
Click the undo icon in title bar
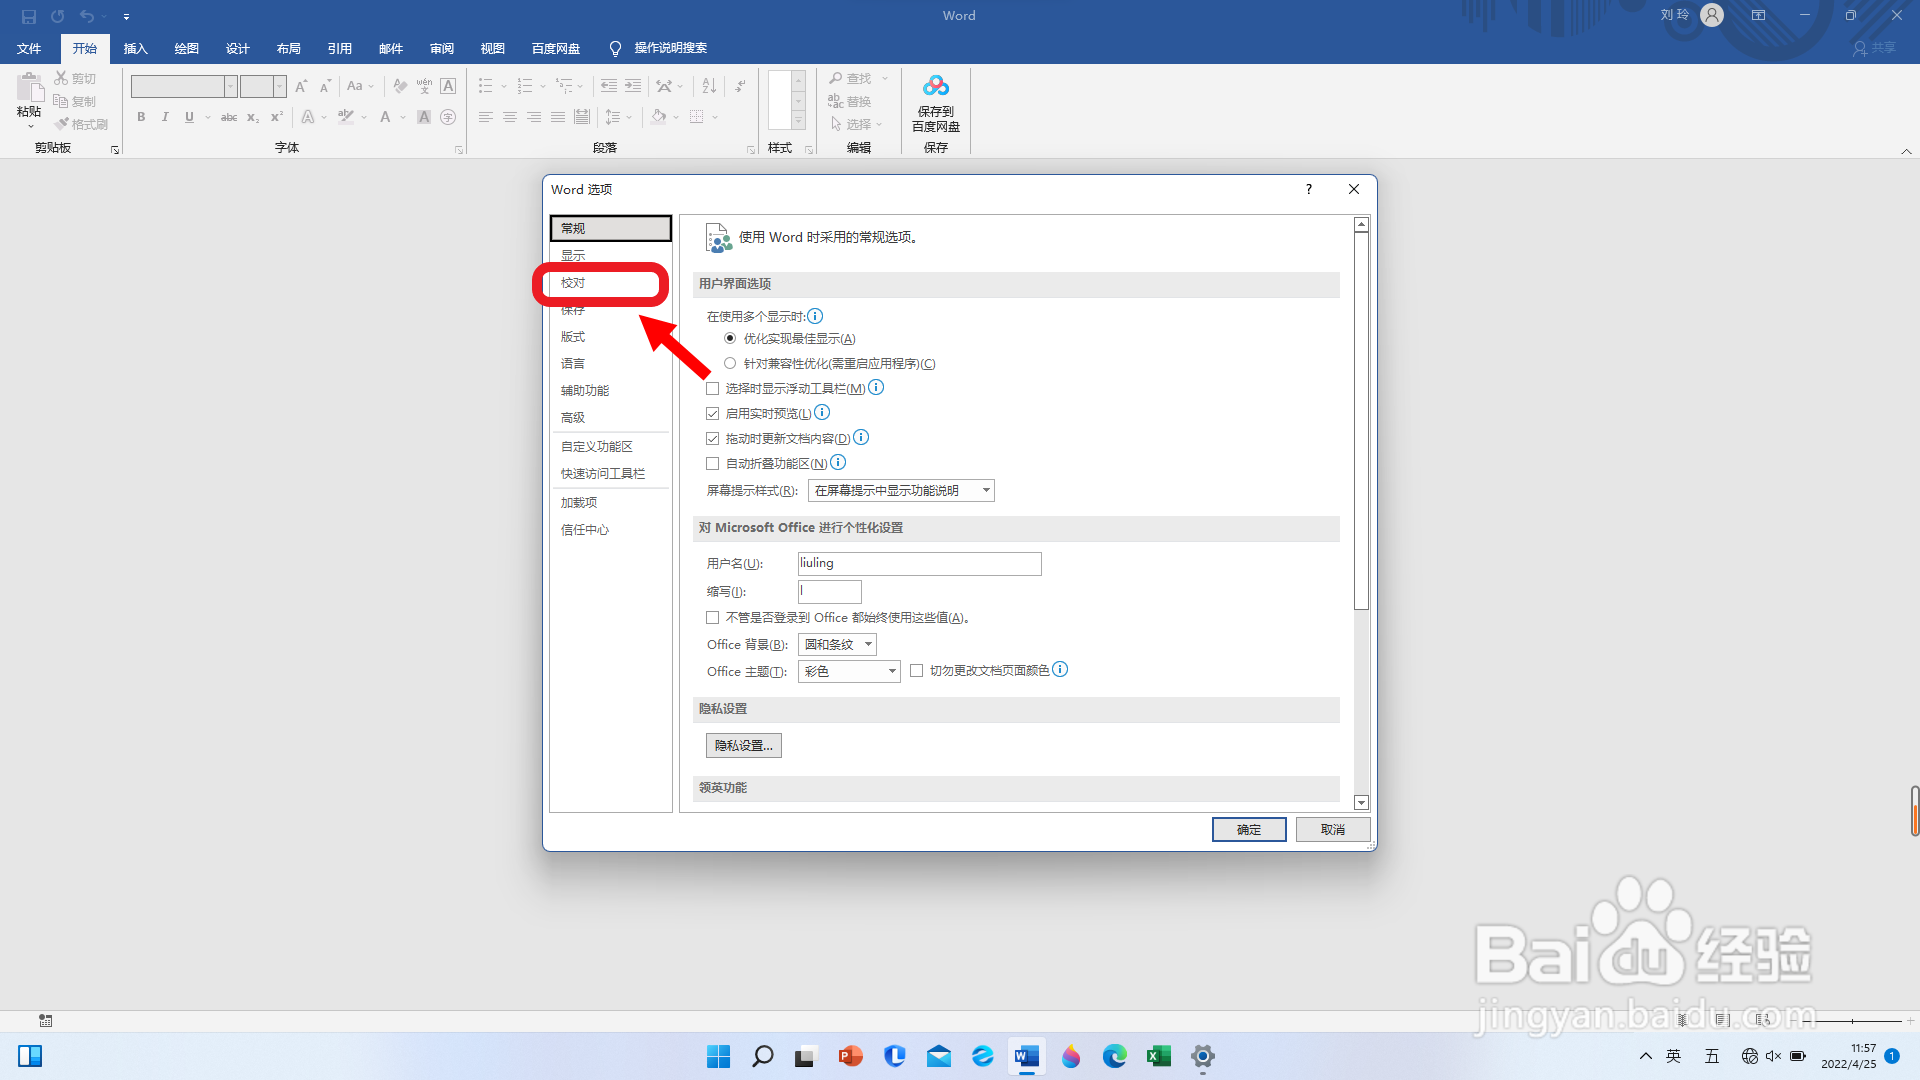click(x=87, y=16)
